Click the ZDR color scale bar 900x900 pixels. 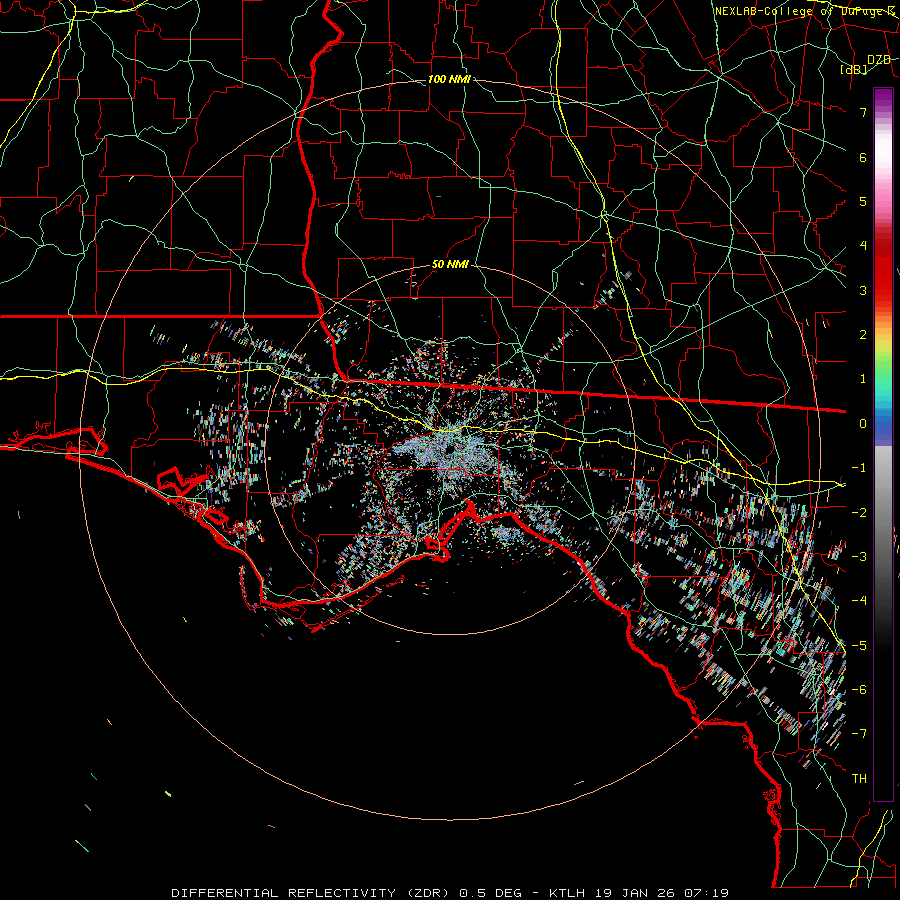(883, 444)
